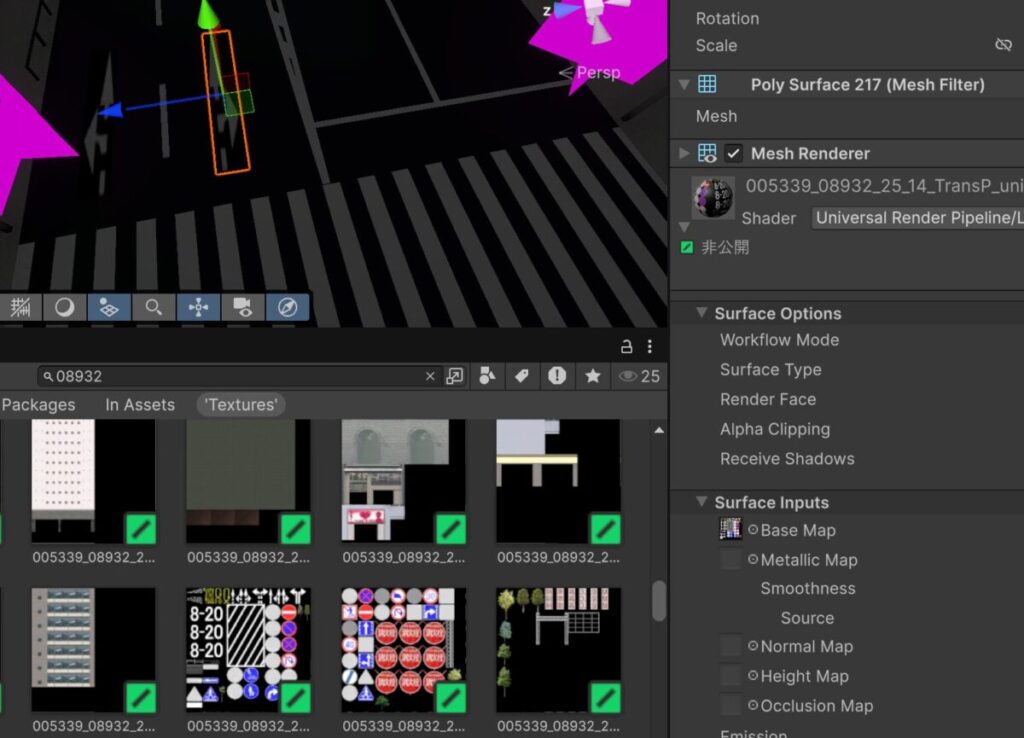Disable the Mesh Renderer checkbox
This screenshot has width=1024, height=738.
tap(734, 153)
